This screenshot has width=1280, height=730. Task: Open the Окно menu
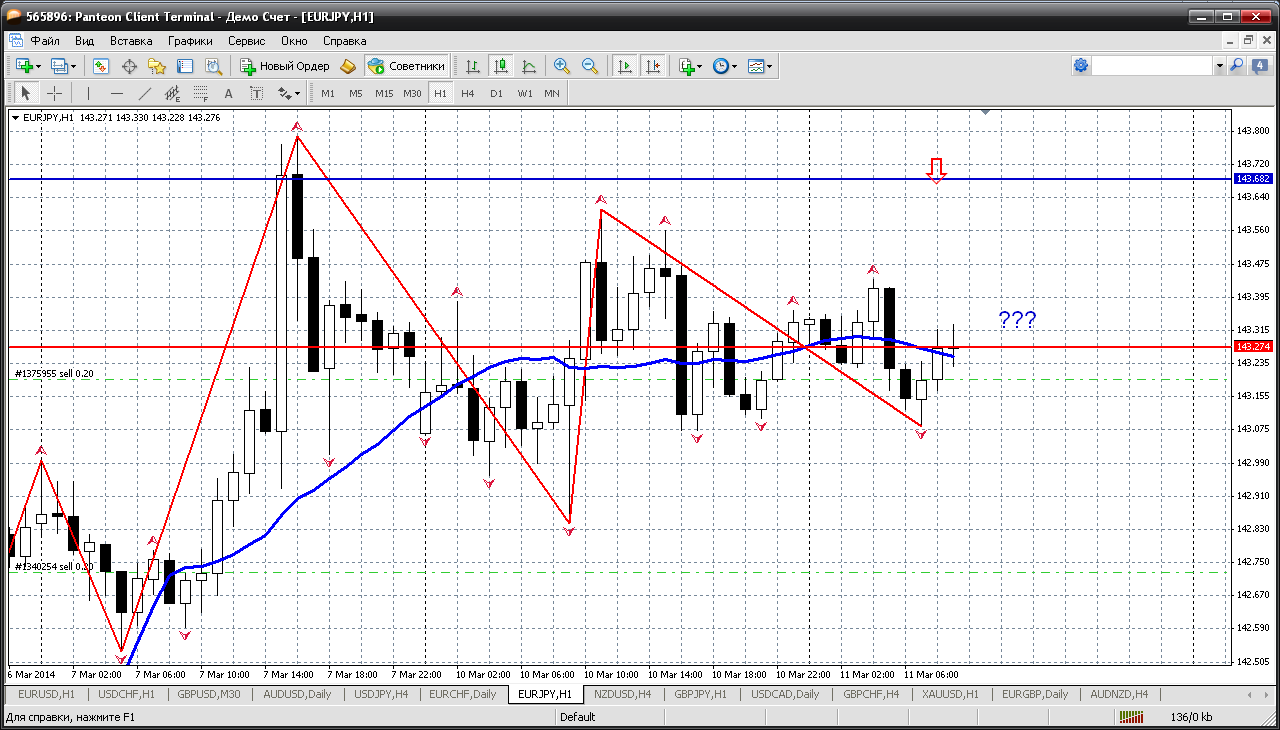point(294,41)
